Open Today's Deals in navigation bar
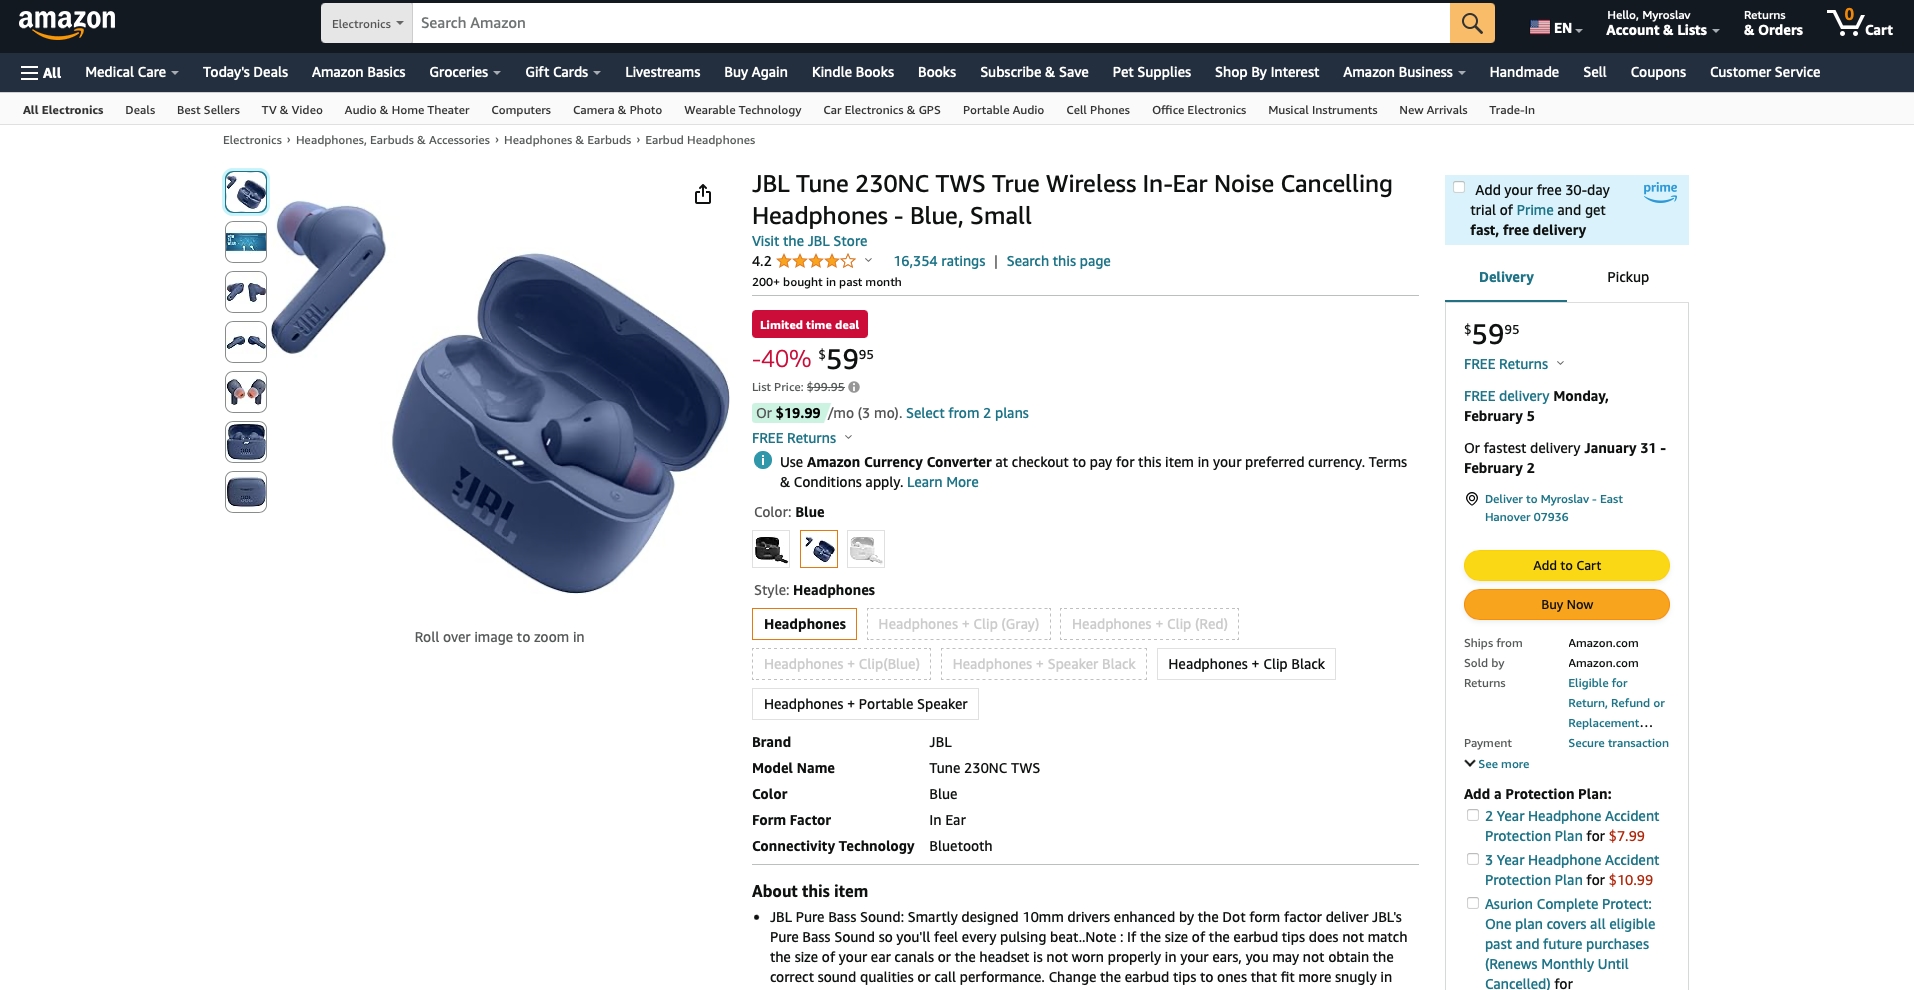The height and width of the screenshot is (990, 1914). point(245,72)
